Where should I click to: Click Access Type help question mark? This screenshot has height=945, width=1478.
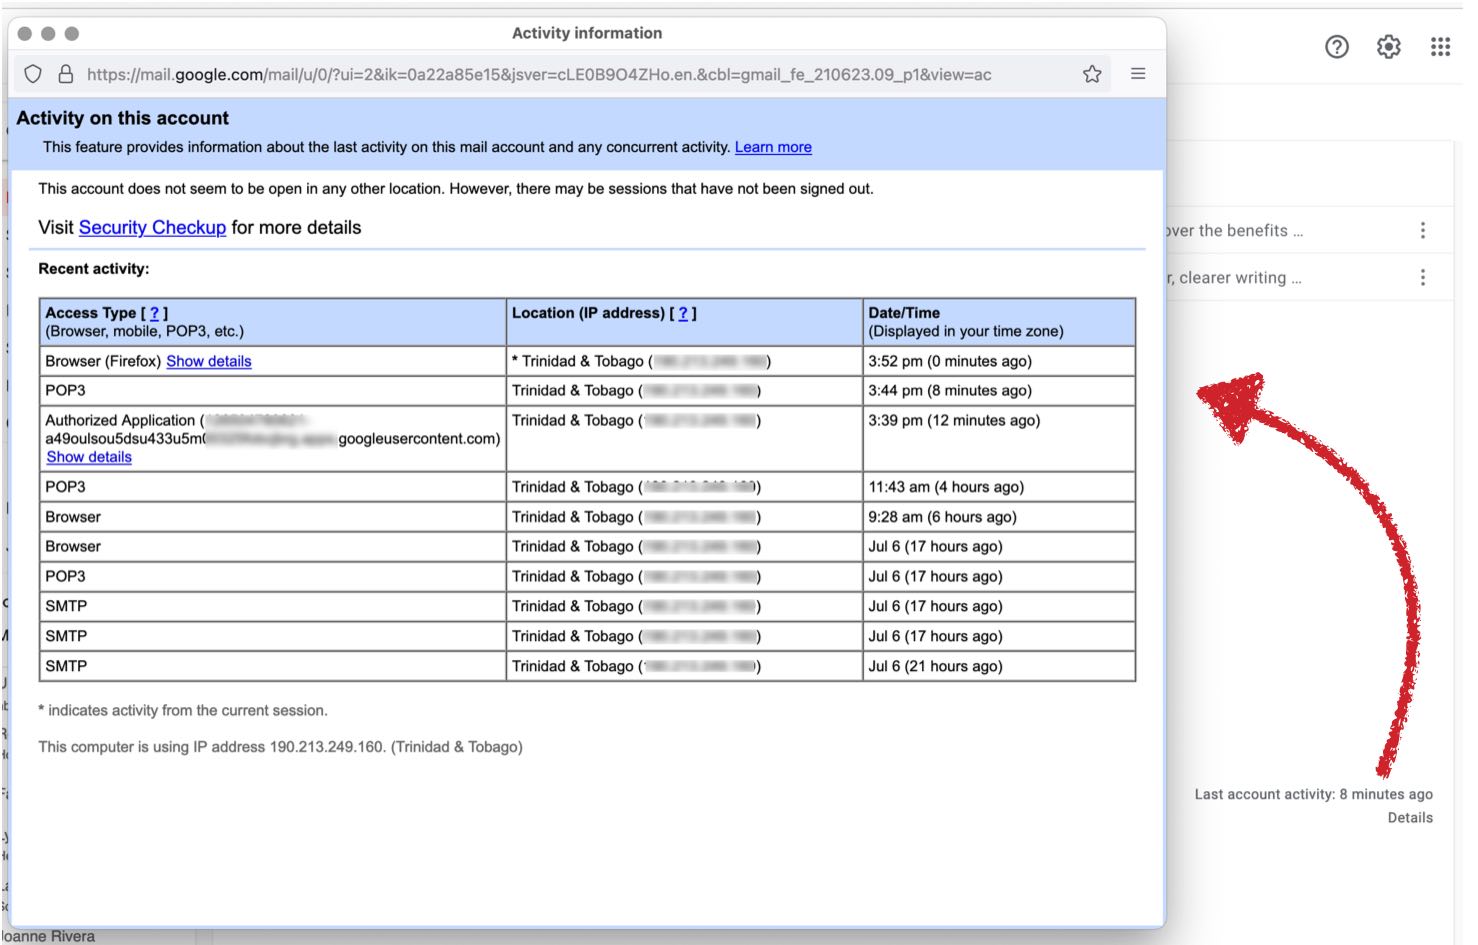[154, 313]
